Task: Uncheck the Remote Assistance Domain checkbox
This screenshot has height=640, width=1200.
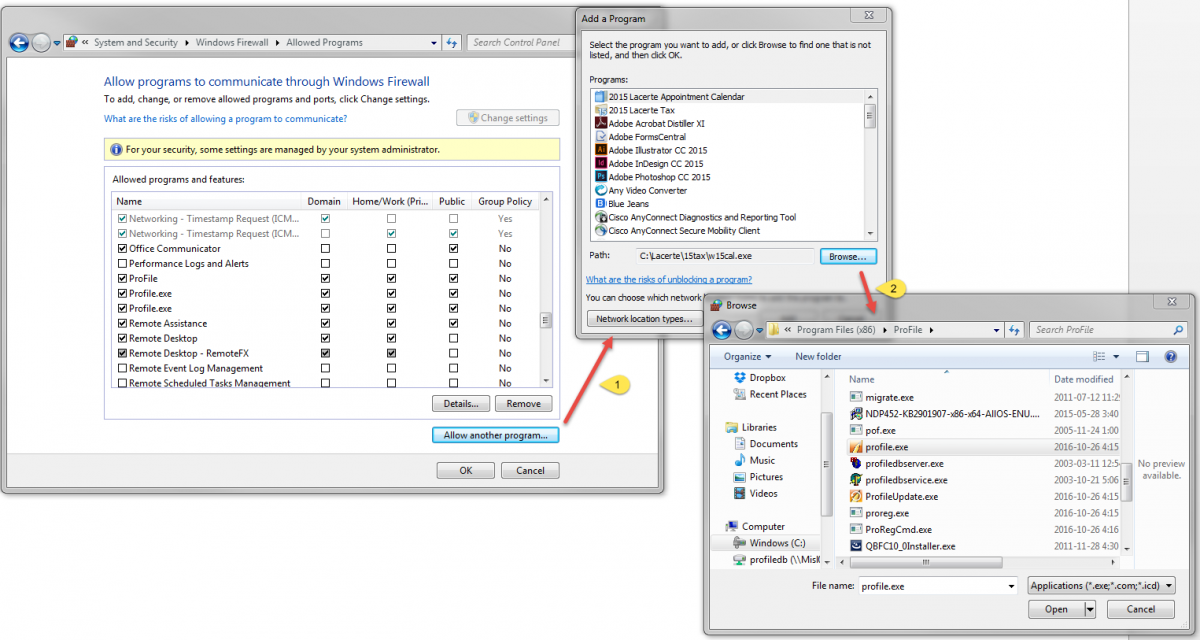Action: (324, 323)
